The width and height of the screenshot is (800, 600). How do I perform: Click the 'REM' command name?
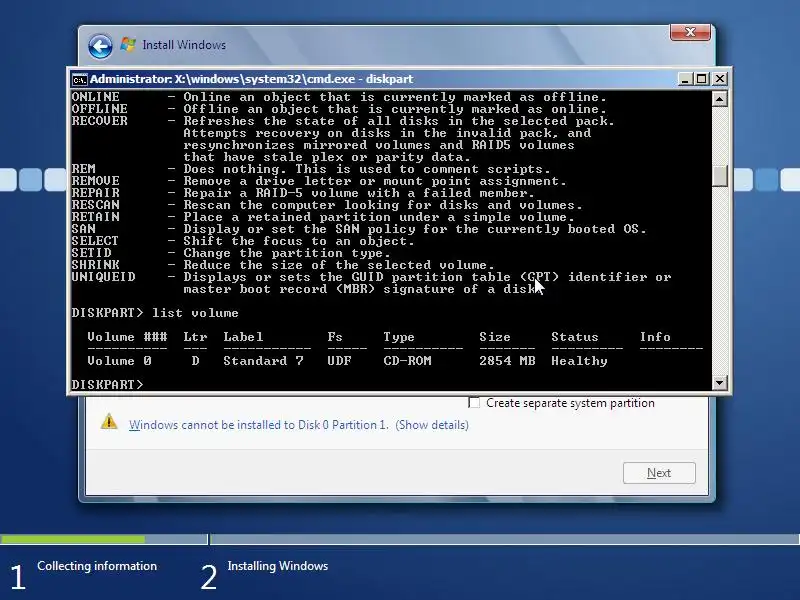(x=83, y=169)
